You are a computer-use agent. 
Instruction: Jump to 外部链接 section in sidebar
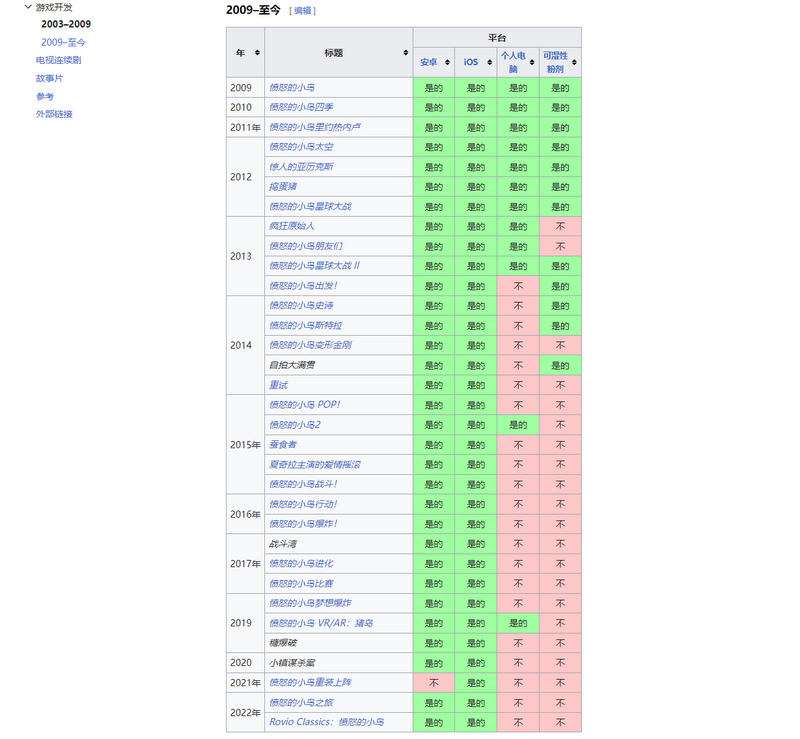click(54, 114)
